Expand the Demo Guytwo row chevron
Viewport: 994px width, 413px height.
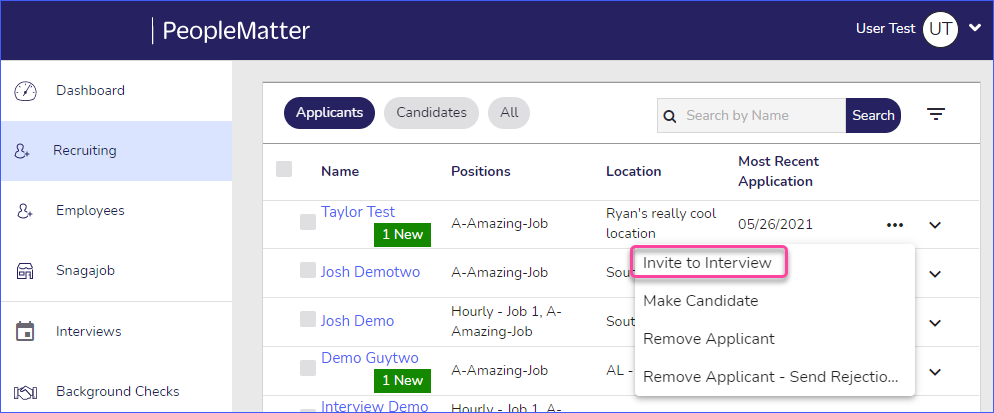coord(935,372)
